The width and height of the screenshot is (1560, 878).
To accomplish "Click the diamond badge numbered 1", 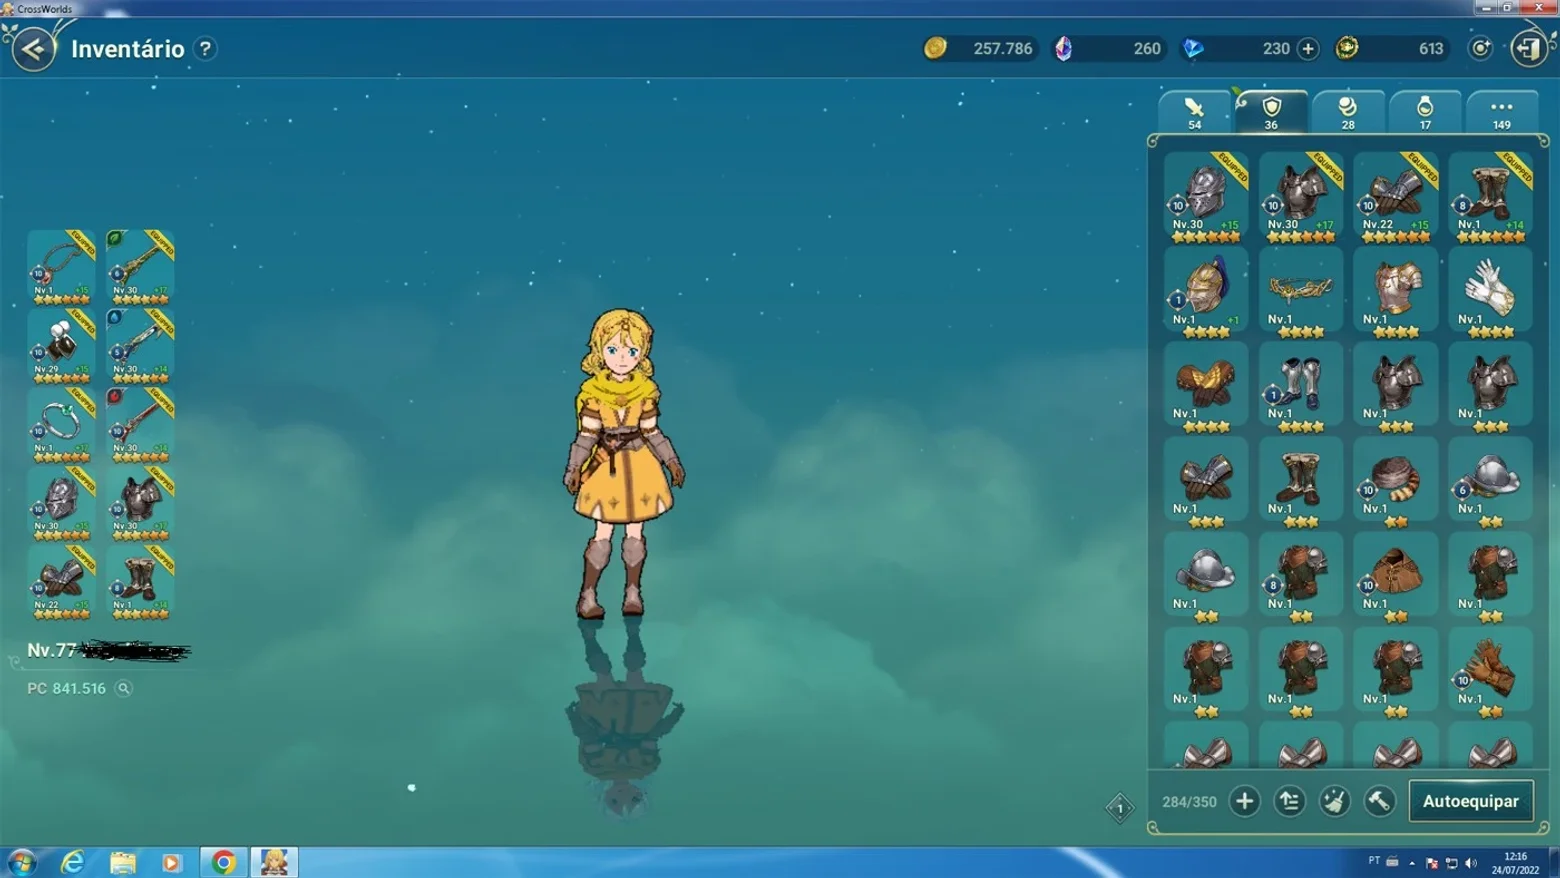I will point(1120,808).
